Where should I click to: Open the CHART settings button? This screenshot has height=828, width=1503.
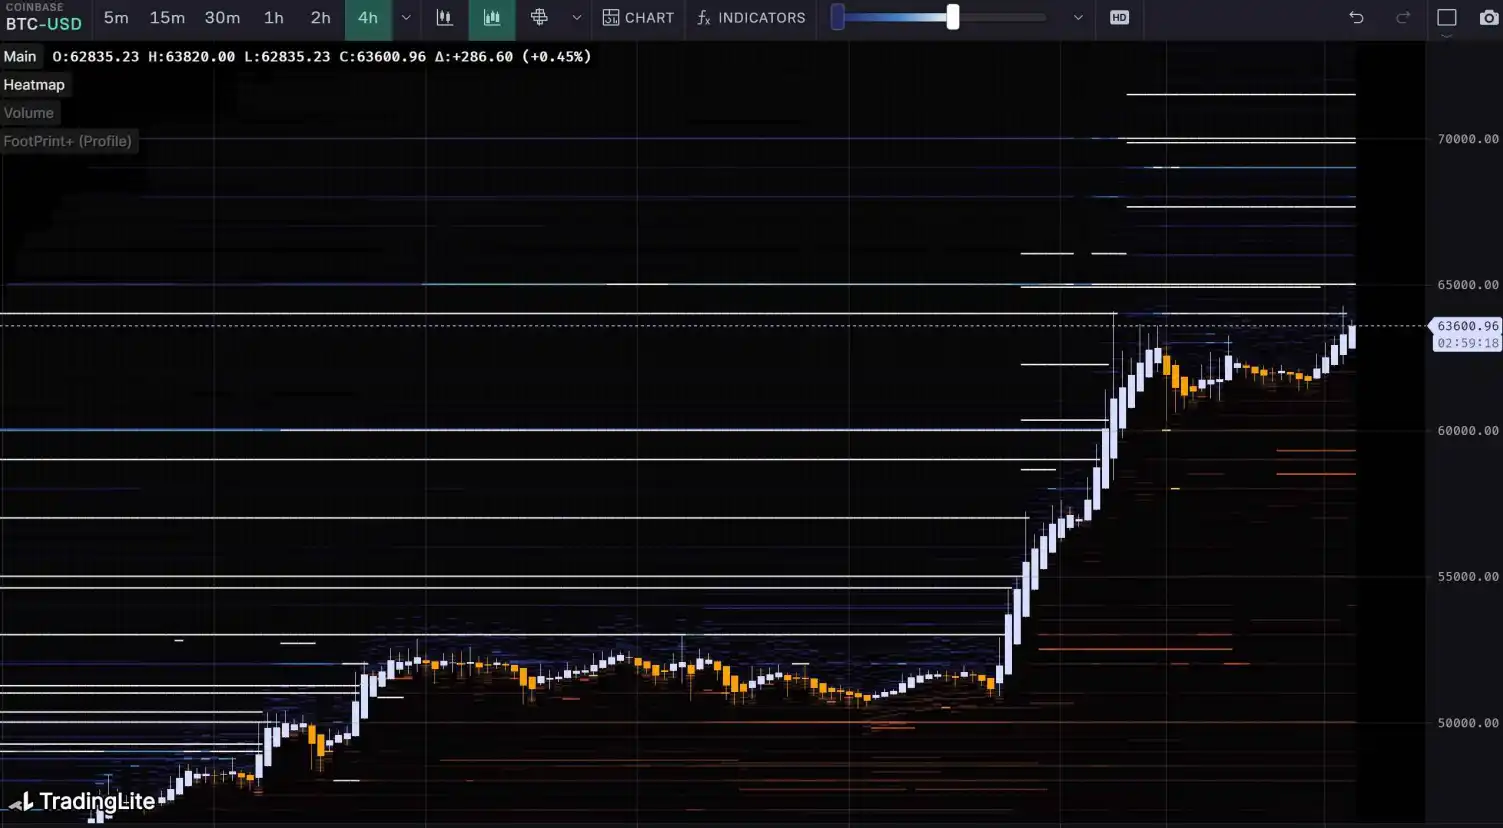[638, 18]
